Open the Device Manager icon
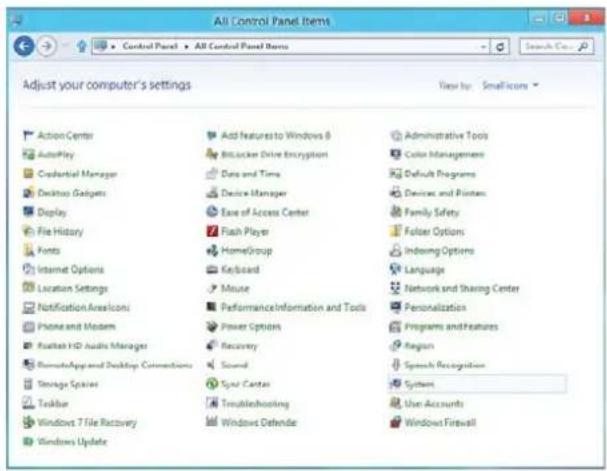The width and height of the screenshot is (607, 471). [x=212, y=193]
